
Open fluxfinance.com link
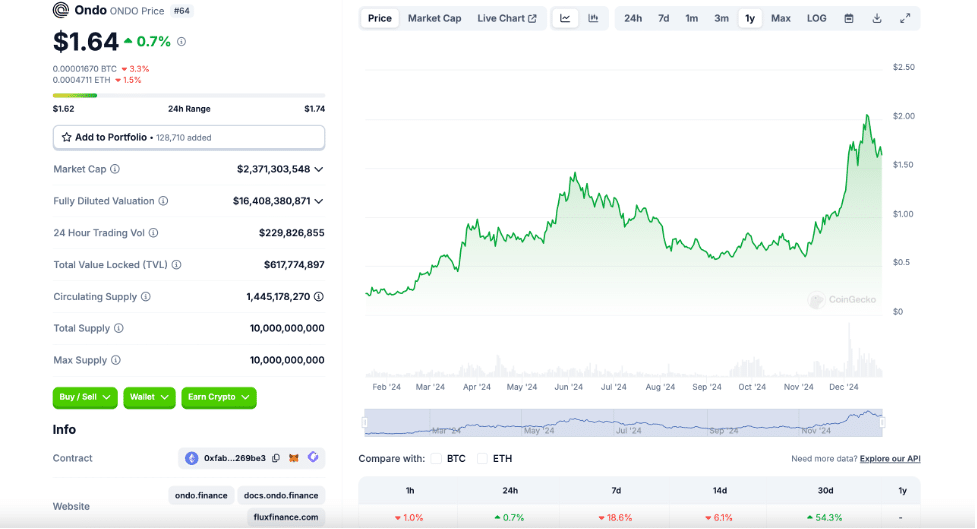click(286, 517)
